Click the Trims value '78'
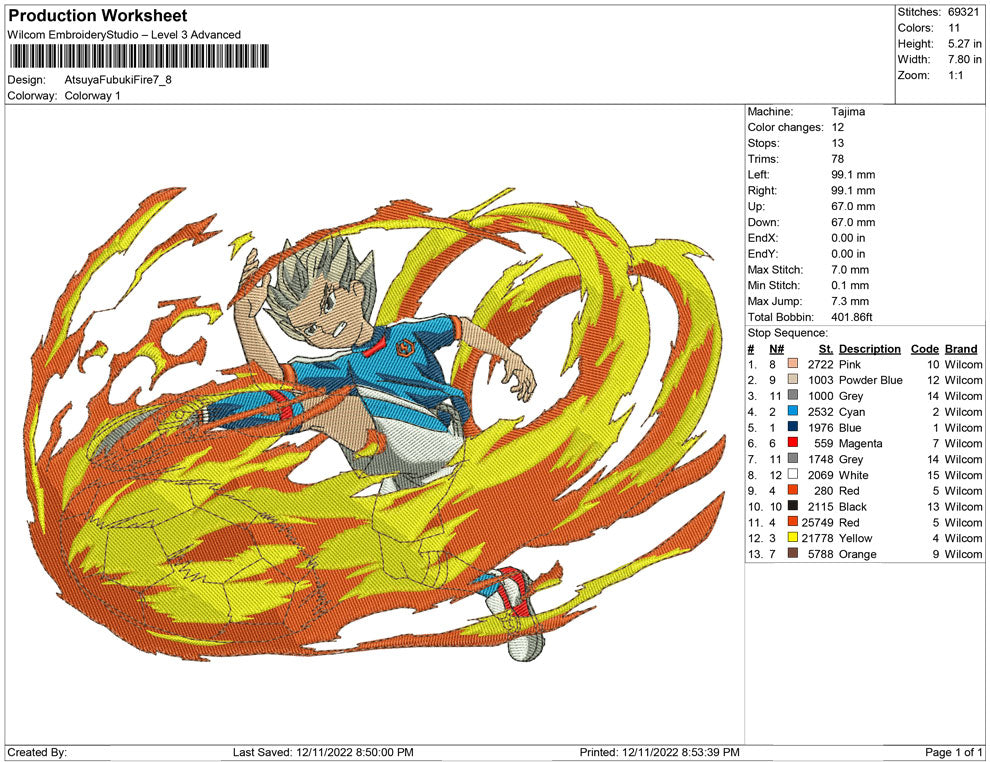The width and height of the screenshot is (990, 762). [838, 158]
